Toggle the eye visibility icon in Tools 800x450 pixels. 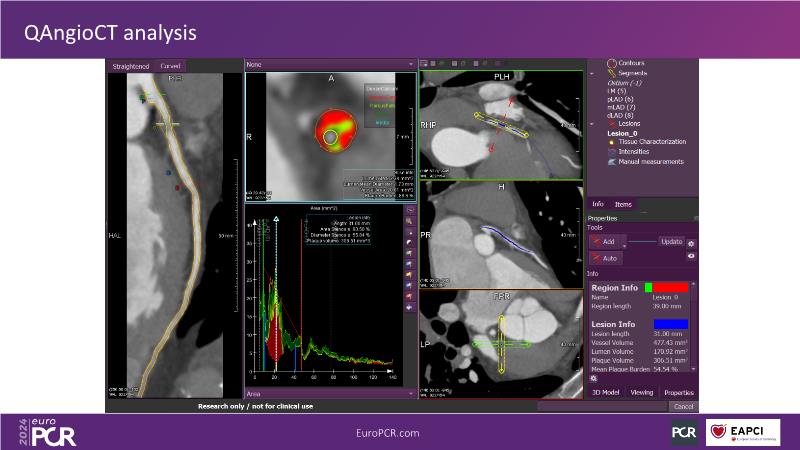[691, 256]
